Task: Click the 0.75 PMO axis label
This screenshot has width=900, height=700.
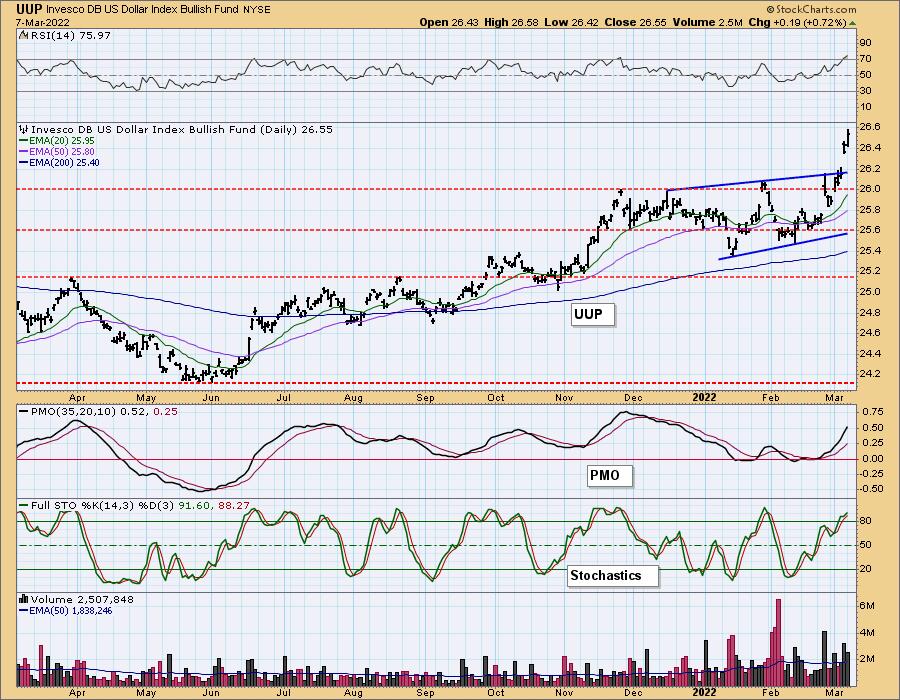Action: point(872,411)
